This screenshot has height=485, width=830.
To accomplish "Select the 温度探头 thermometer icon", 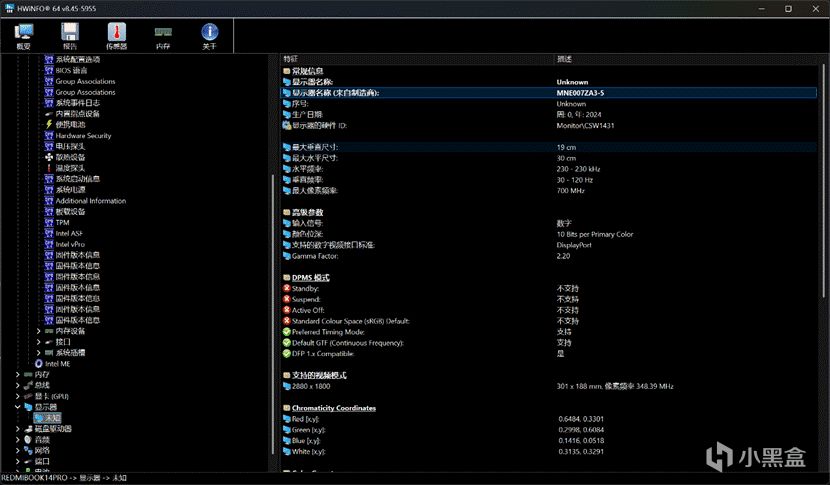I will click(49, 168).
